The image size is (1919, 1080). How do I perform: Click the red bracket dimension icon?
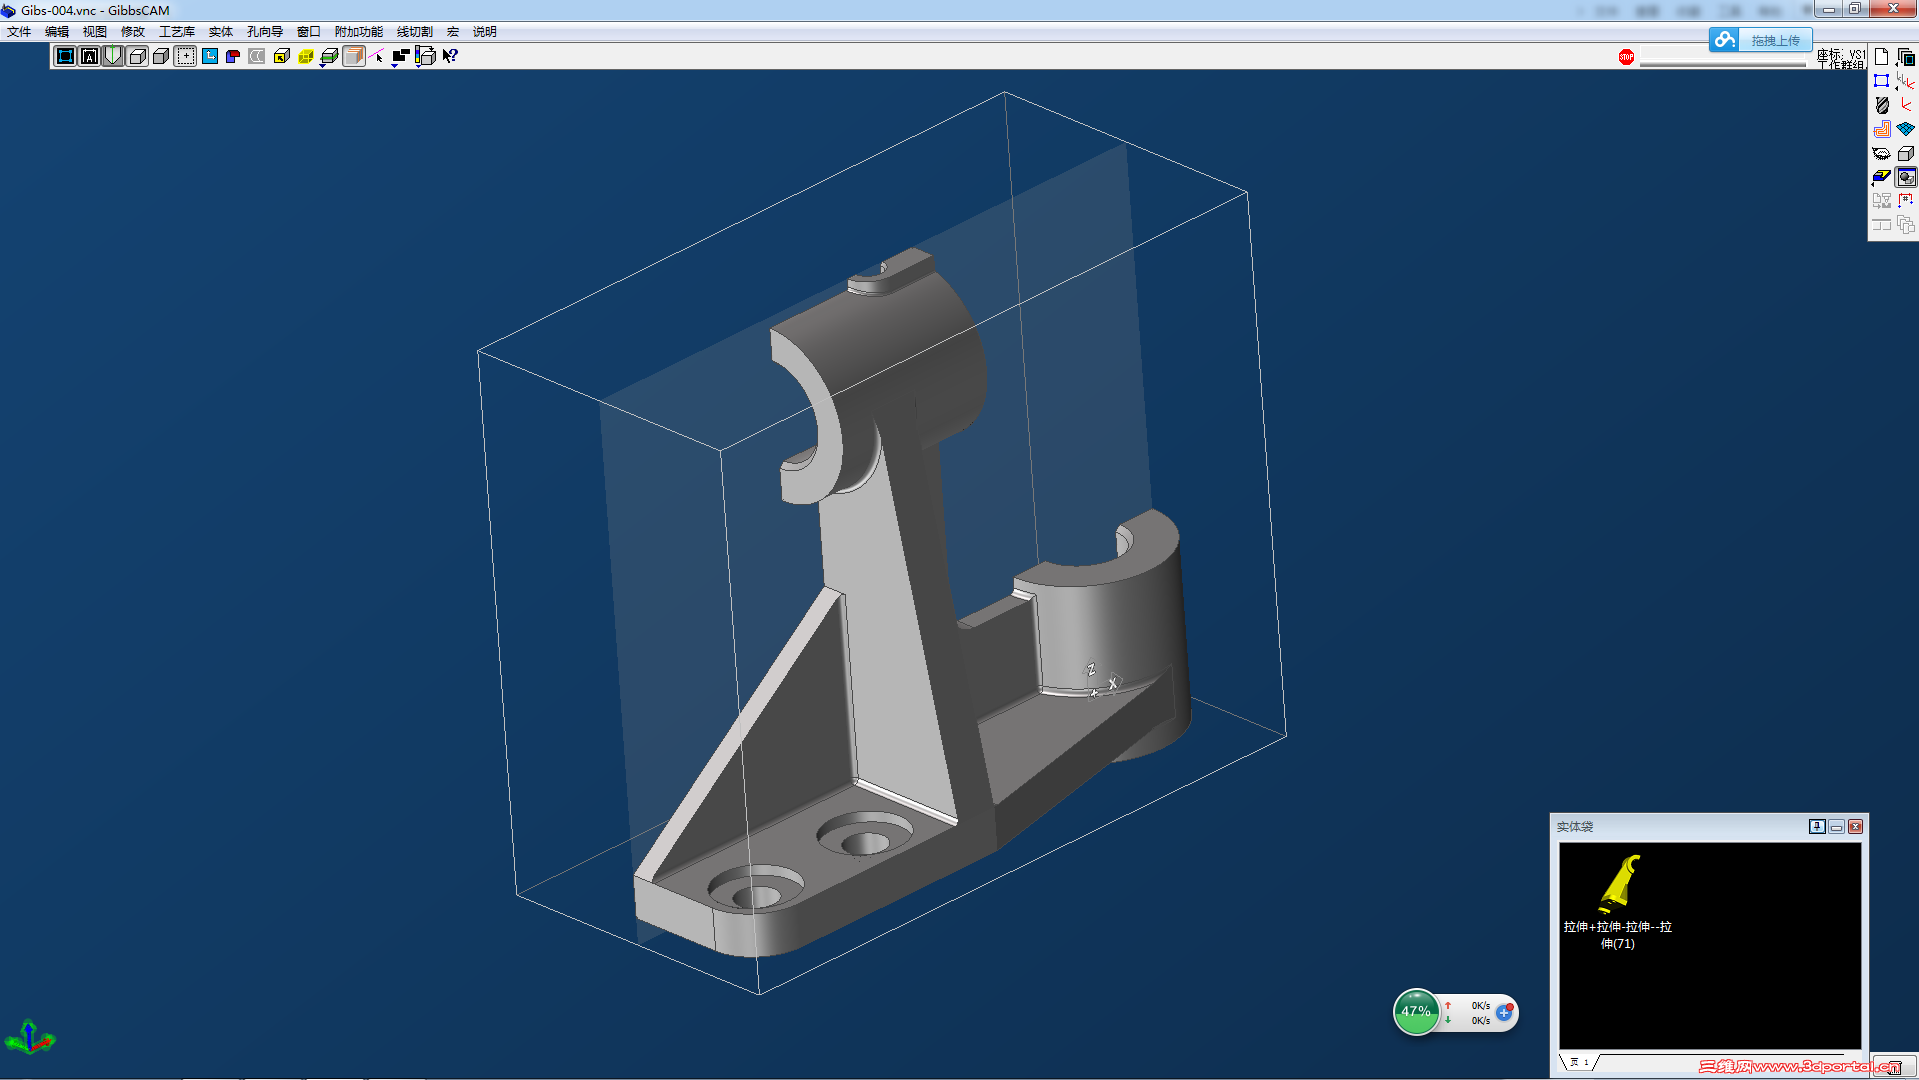point(1906,201)
